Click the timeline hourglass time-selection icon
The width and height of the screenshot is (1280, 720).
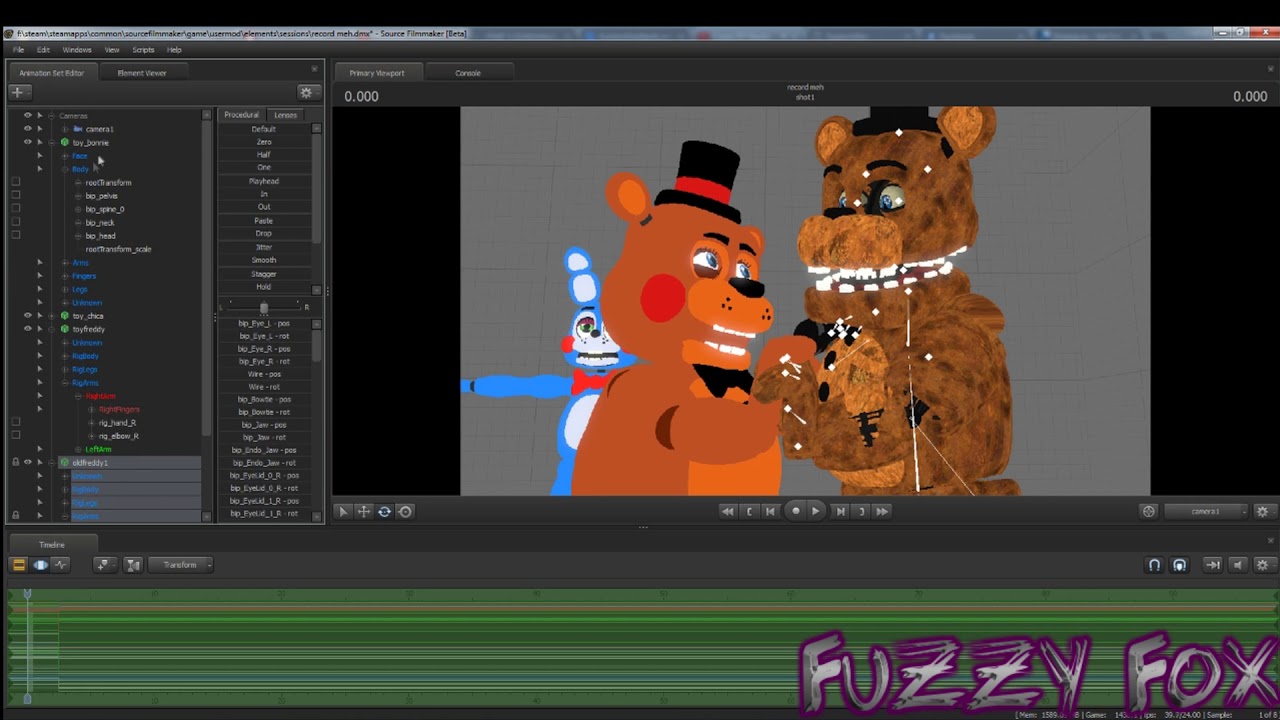133,565
